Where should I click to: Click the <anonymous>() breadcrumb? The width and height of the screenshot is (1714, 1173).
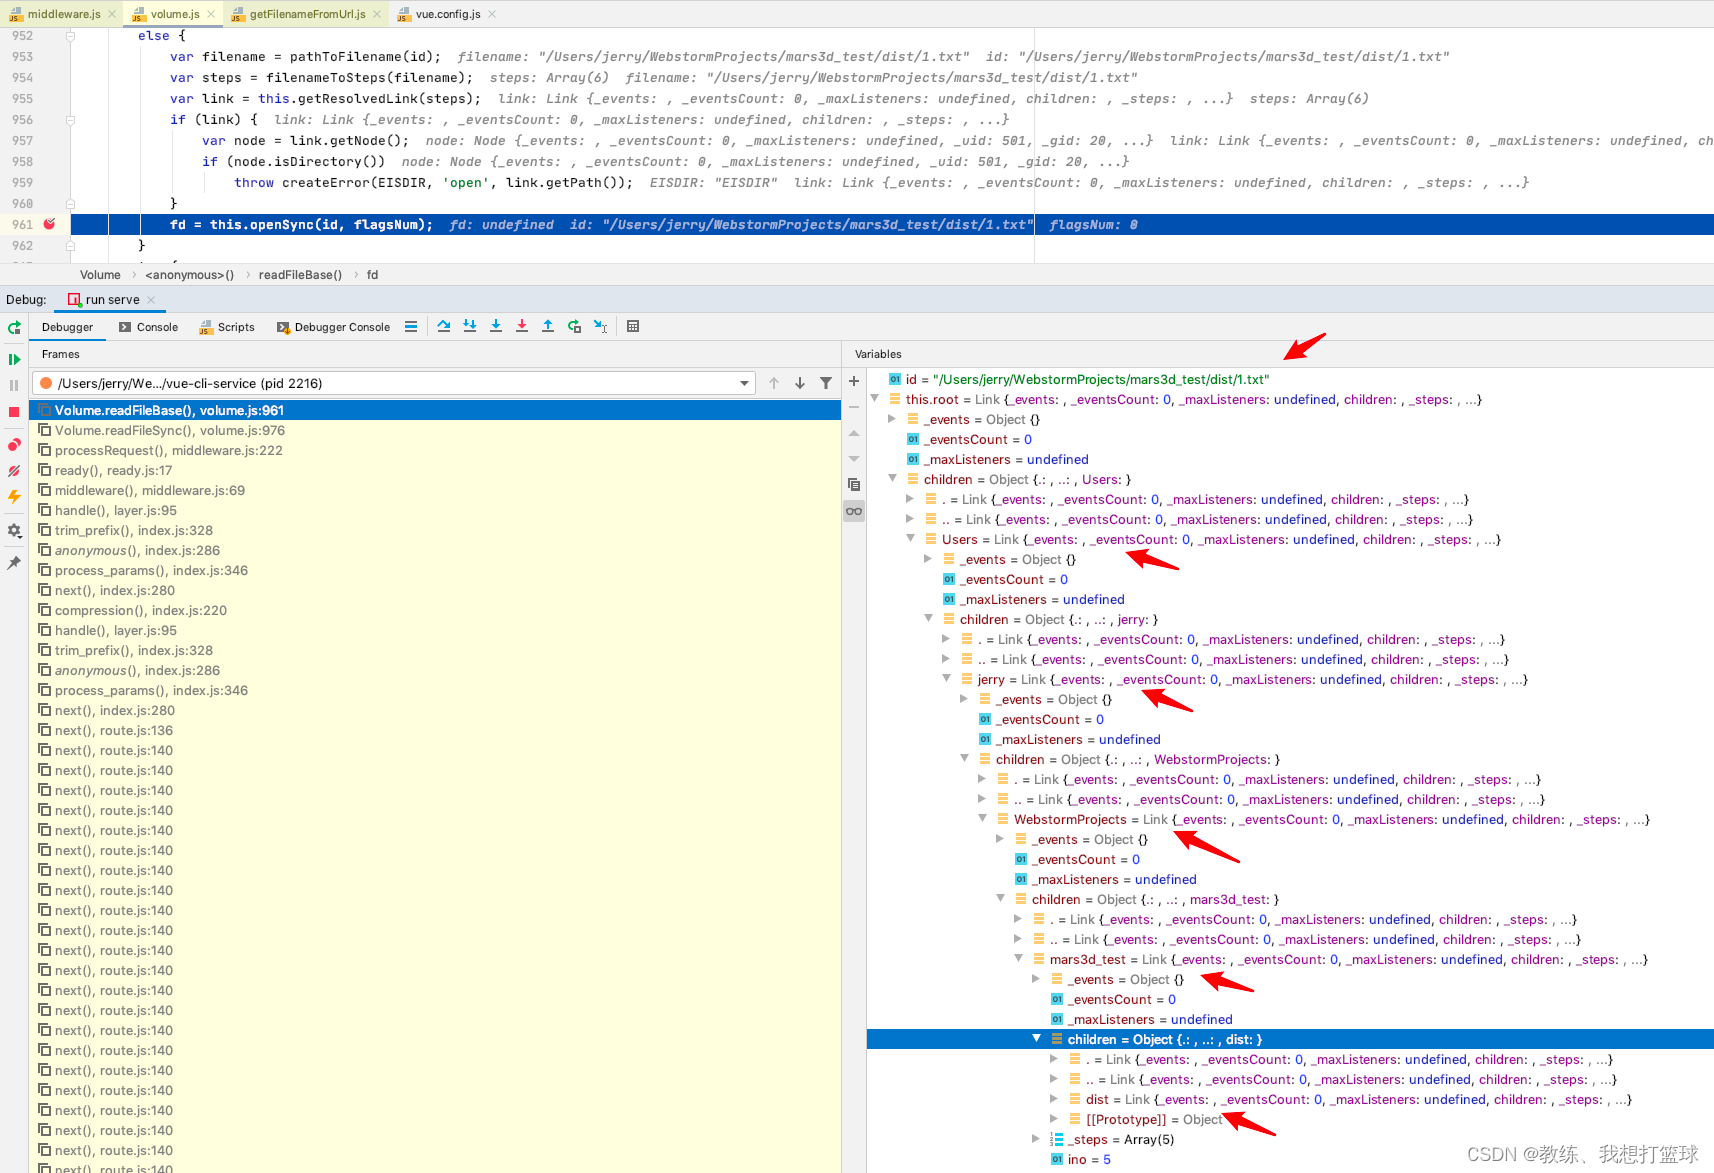pos(189,275)
